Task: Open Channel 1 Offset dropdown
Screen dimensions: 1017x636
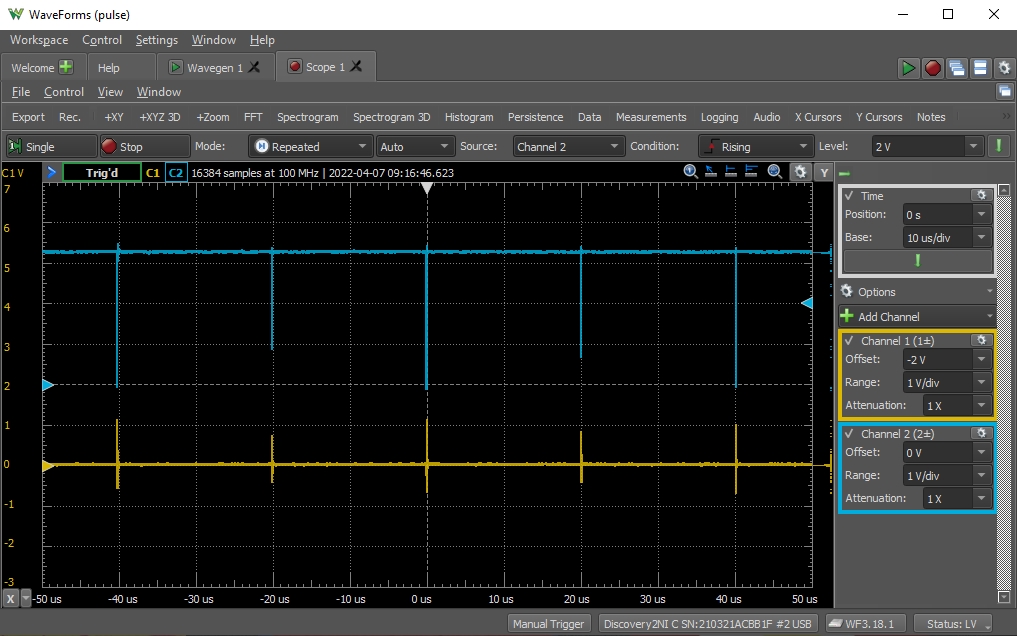Action: [x=981, y=359]
